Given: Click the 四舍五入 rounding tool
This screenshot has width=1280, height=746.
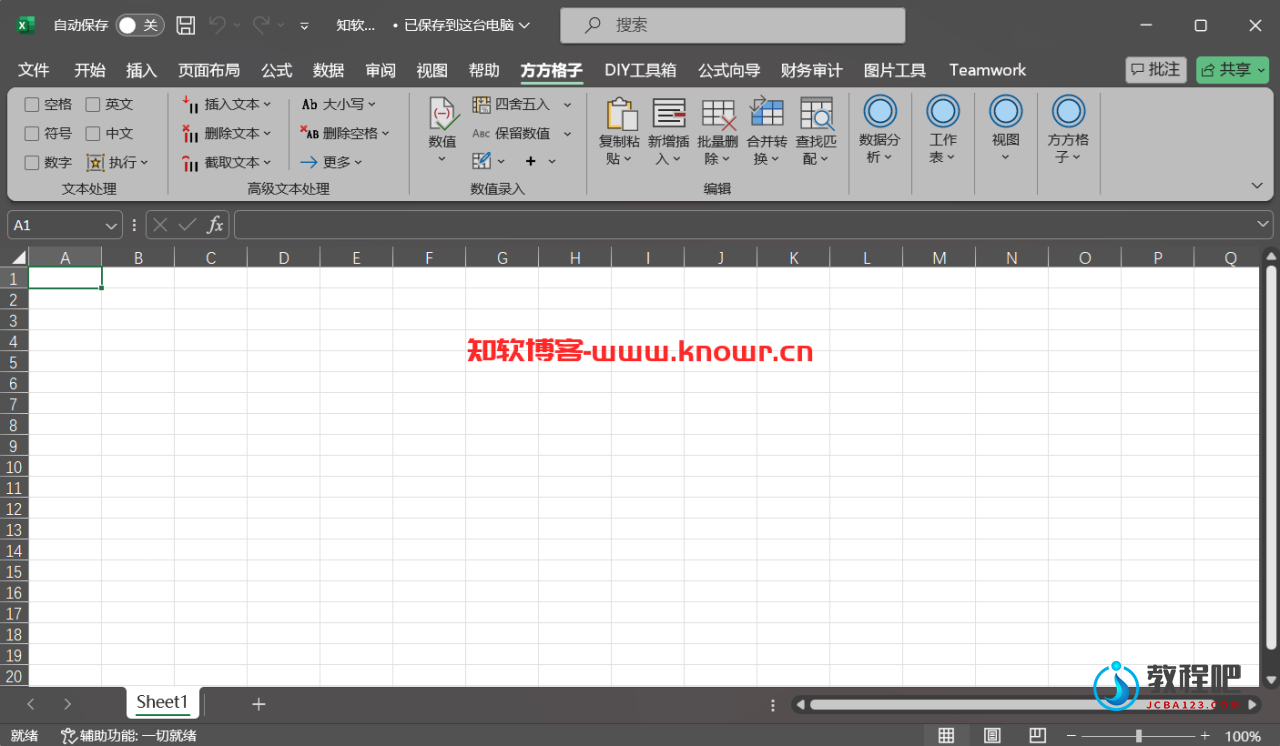Looking at the screenshot, I should pyautogui.click(x=511, y=104).
